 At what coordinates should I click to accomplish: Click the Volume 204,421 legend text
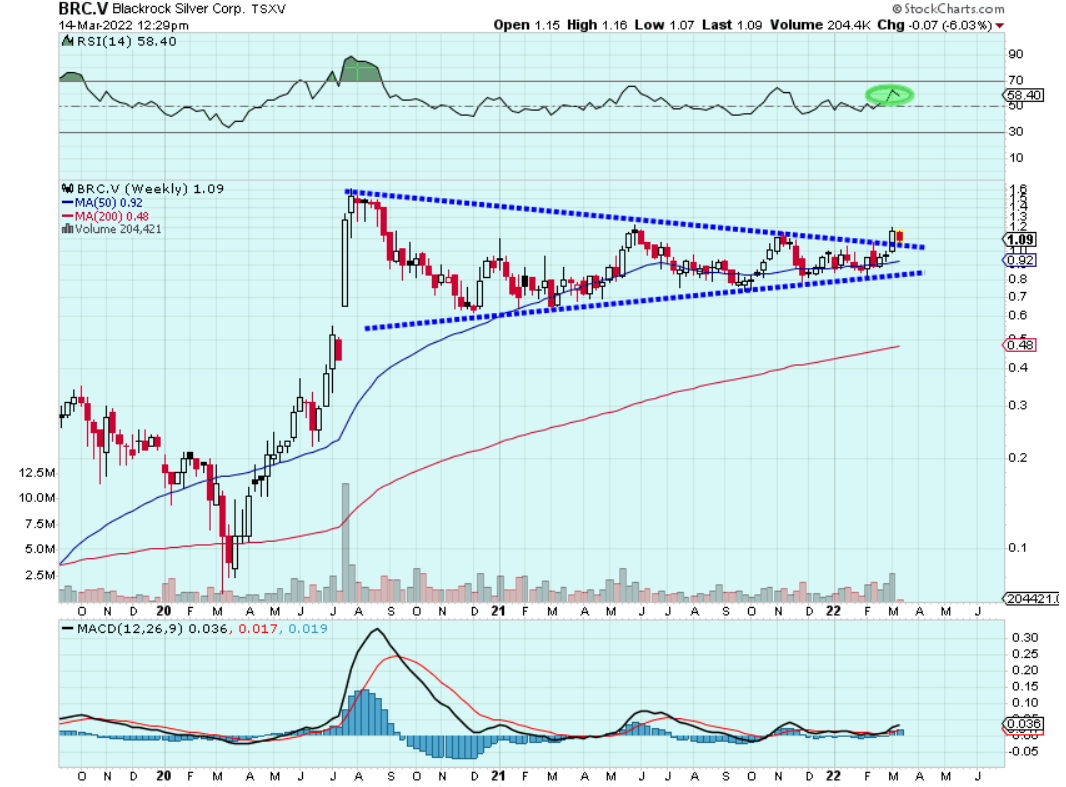pos(118,229)
